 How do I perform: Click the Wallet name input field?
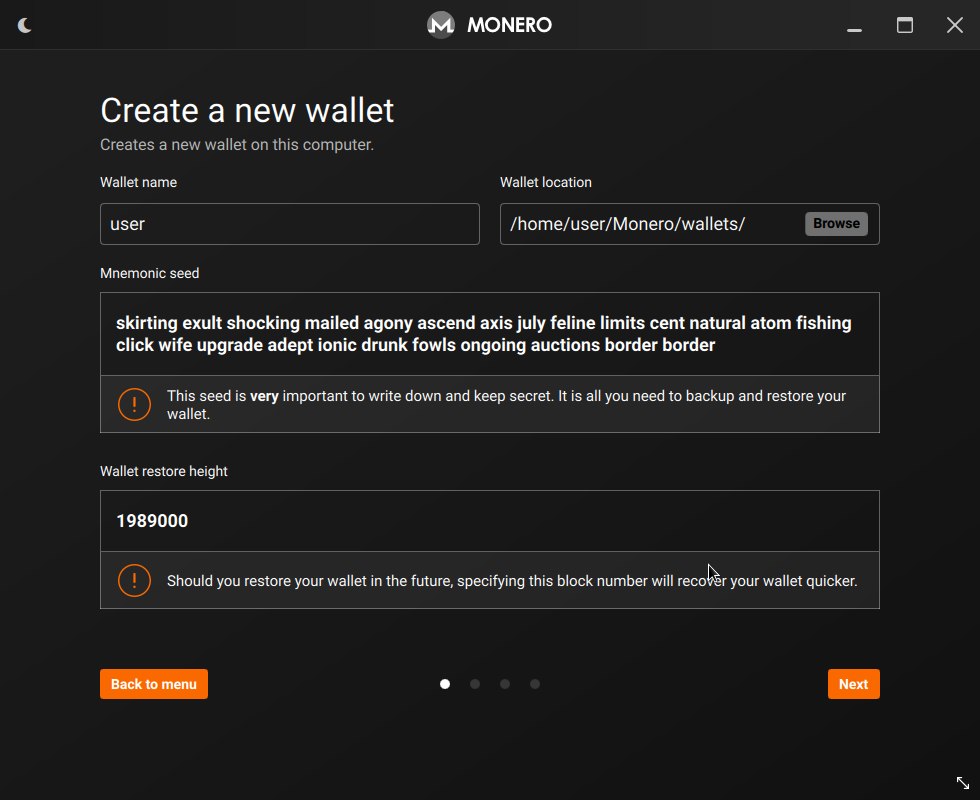point(290,224)
